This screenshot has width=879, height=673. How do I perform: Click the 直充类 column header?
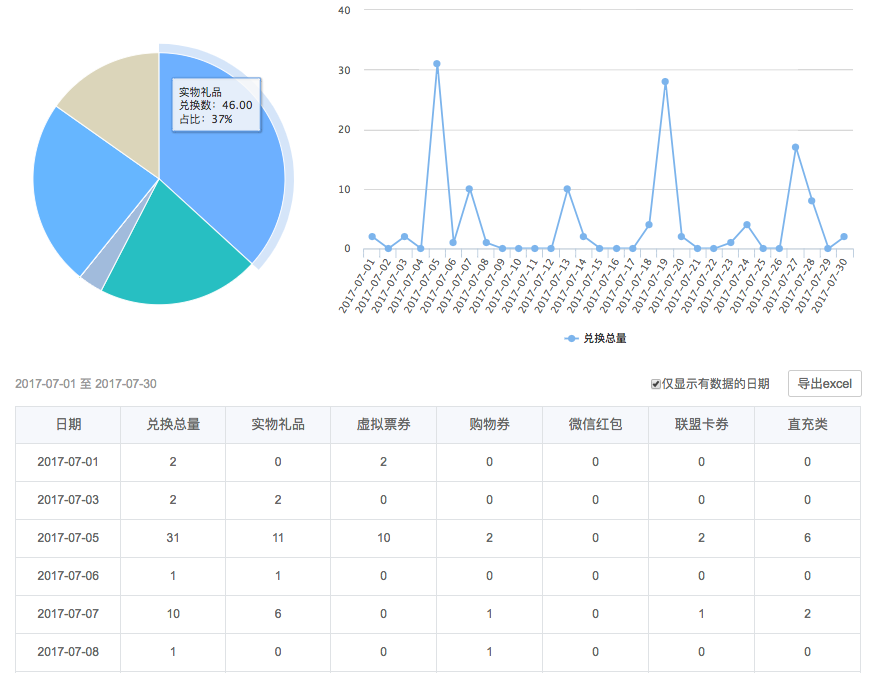(x=807, y=425)
